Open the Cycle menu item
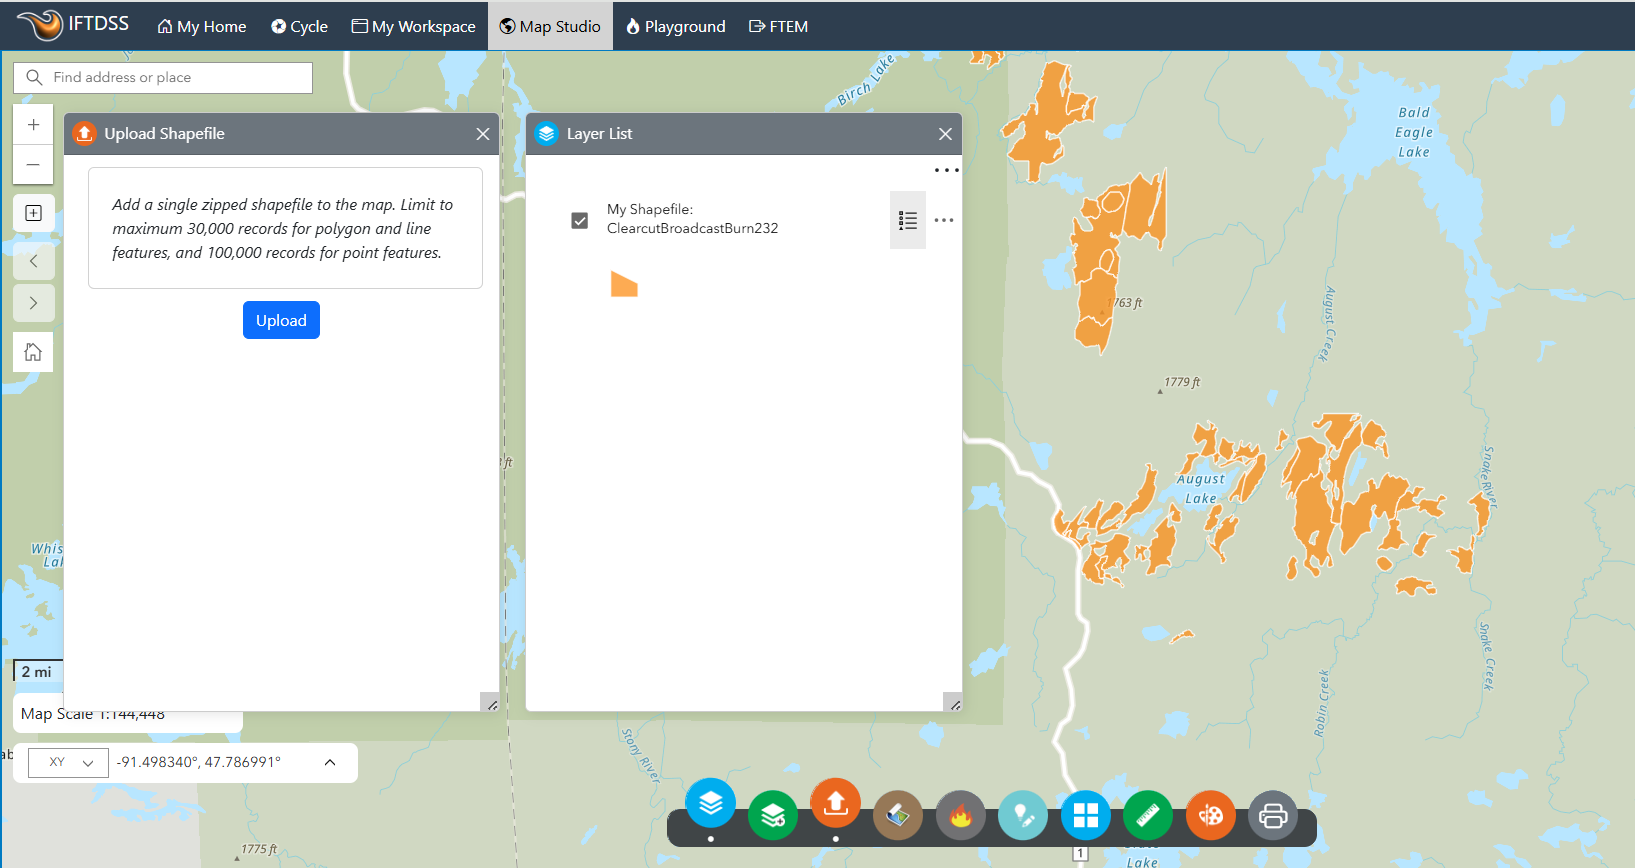1635x868 pixels. coord(299,26)
